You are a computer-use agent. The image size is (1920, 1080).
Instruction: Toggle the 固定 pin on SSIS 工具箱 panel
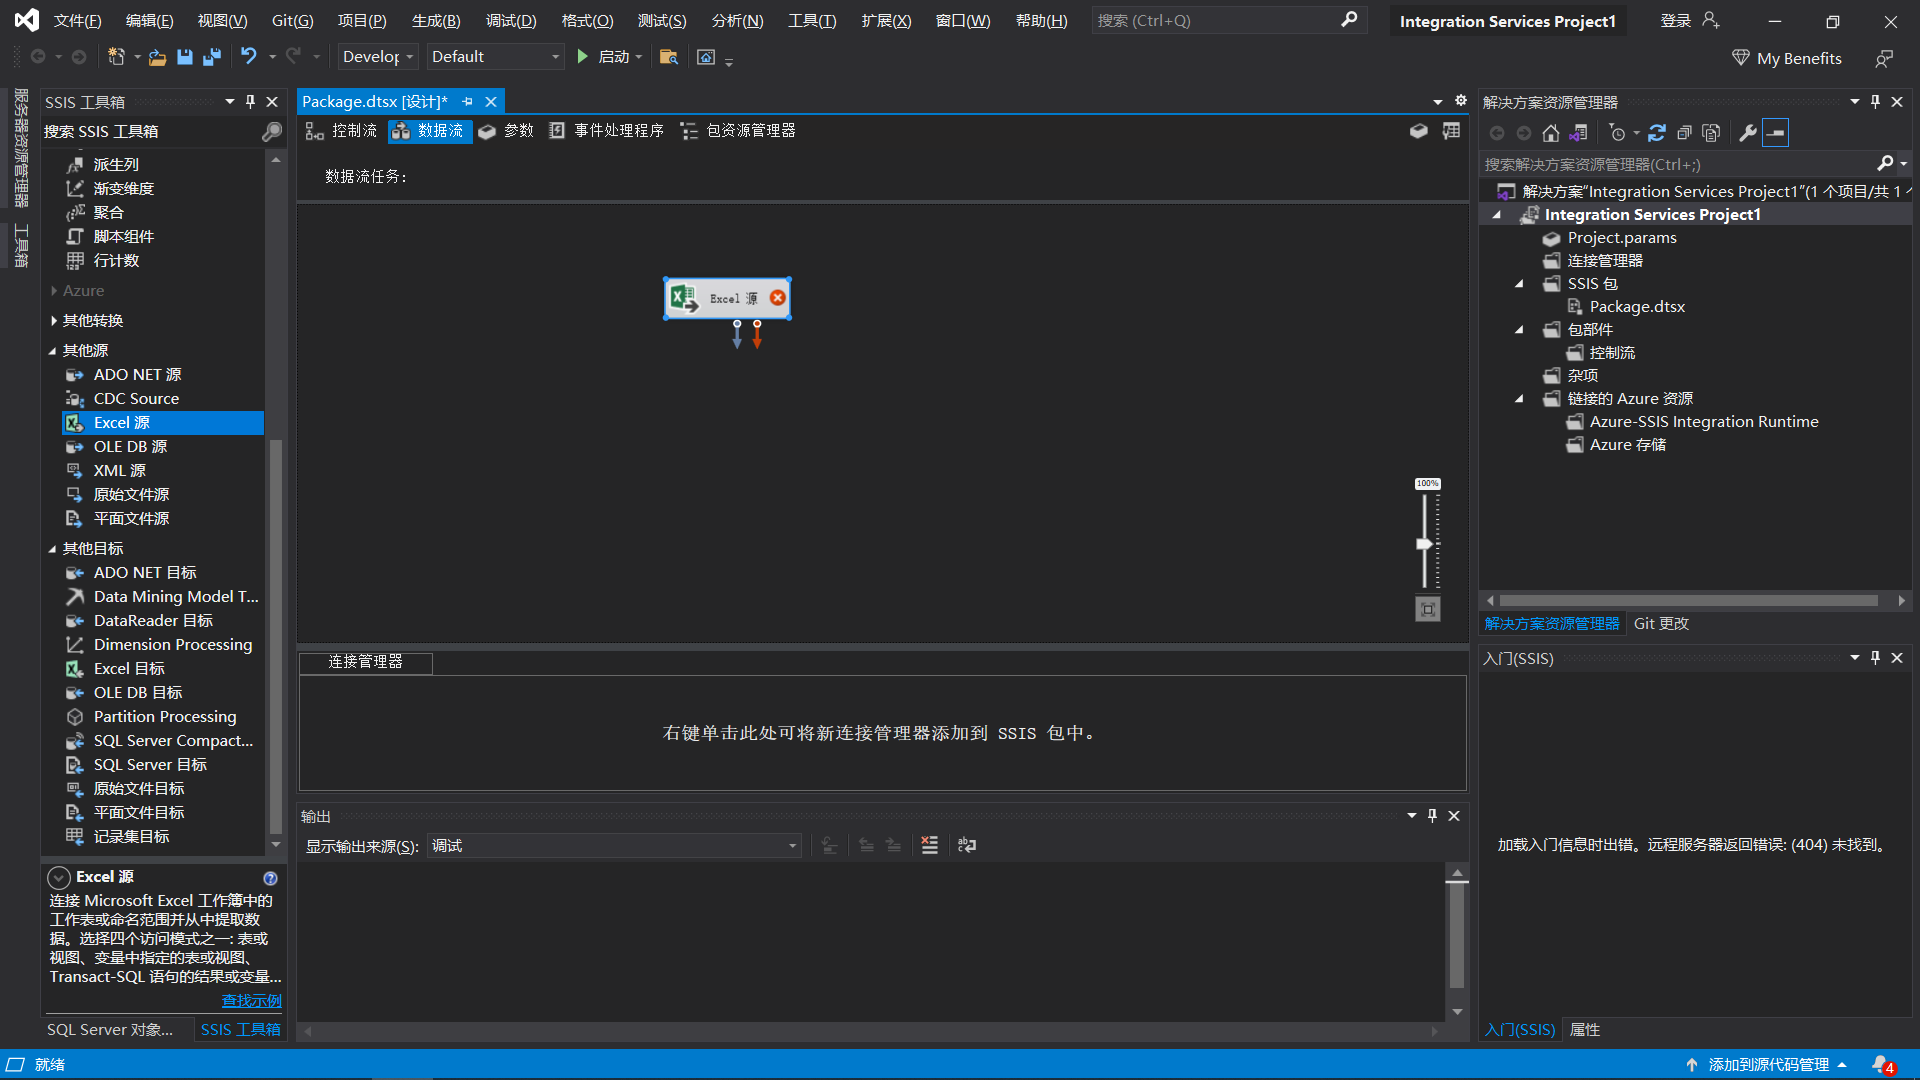(x=250, y=101)
